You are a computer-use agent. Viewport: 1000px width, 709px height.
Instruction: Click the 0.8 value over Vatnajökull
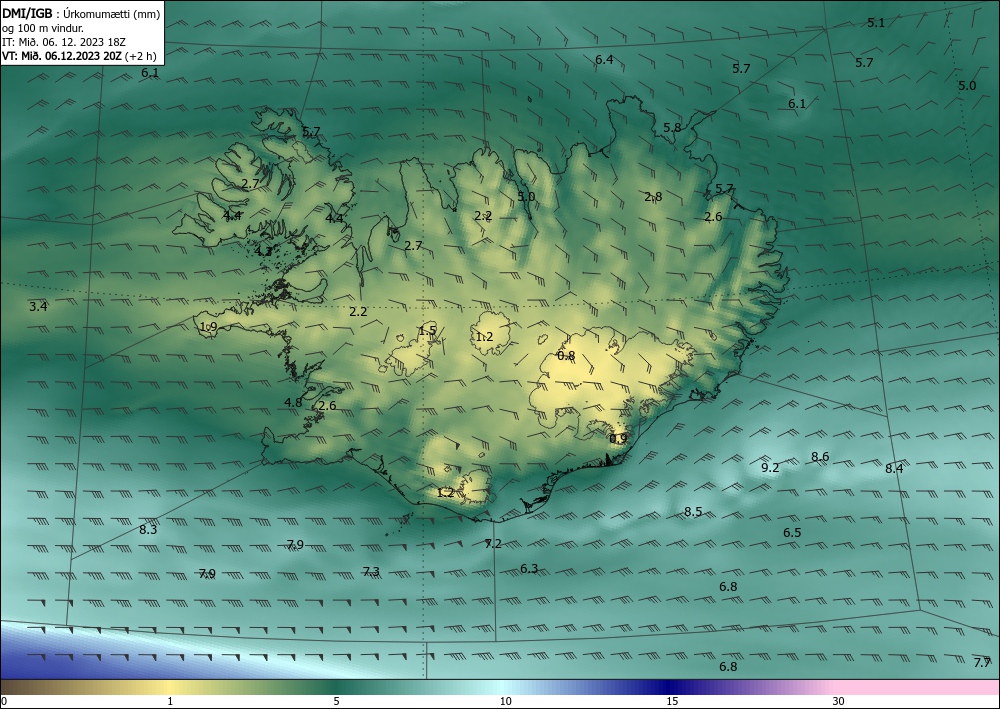click(x=566, y=356)
